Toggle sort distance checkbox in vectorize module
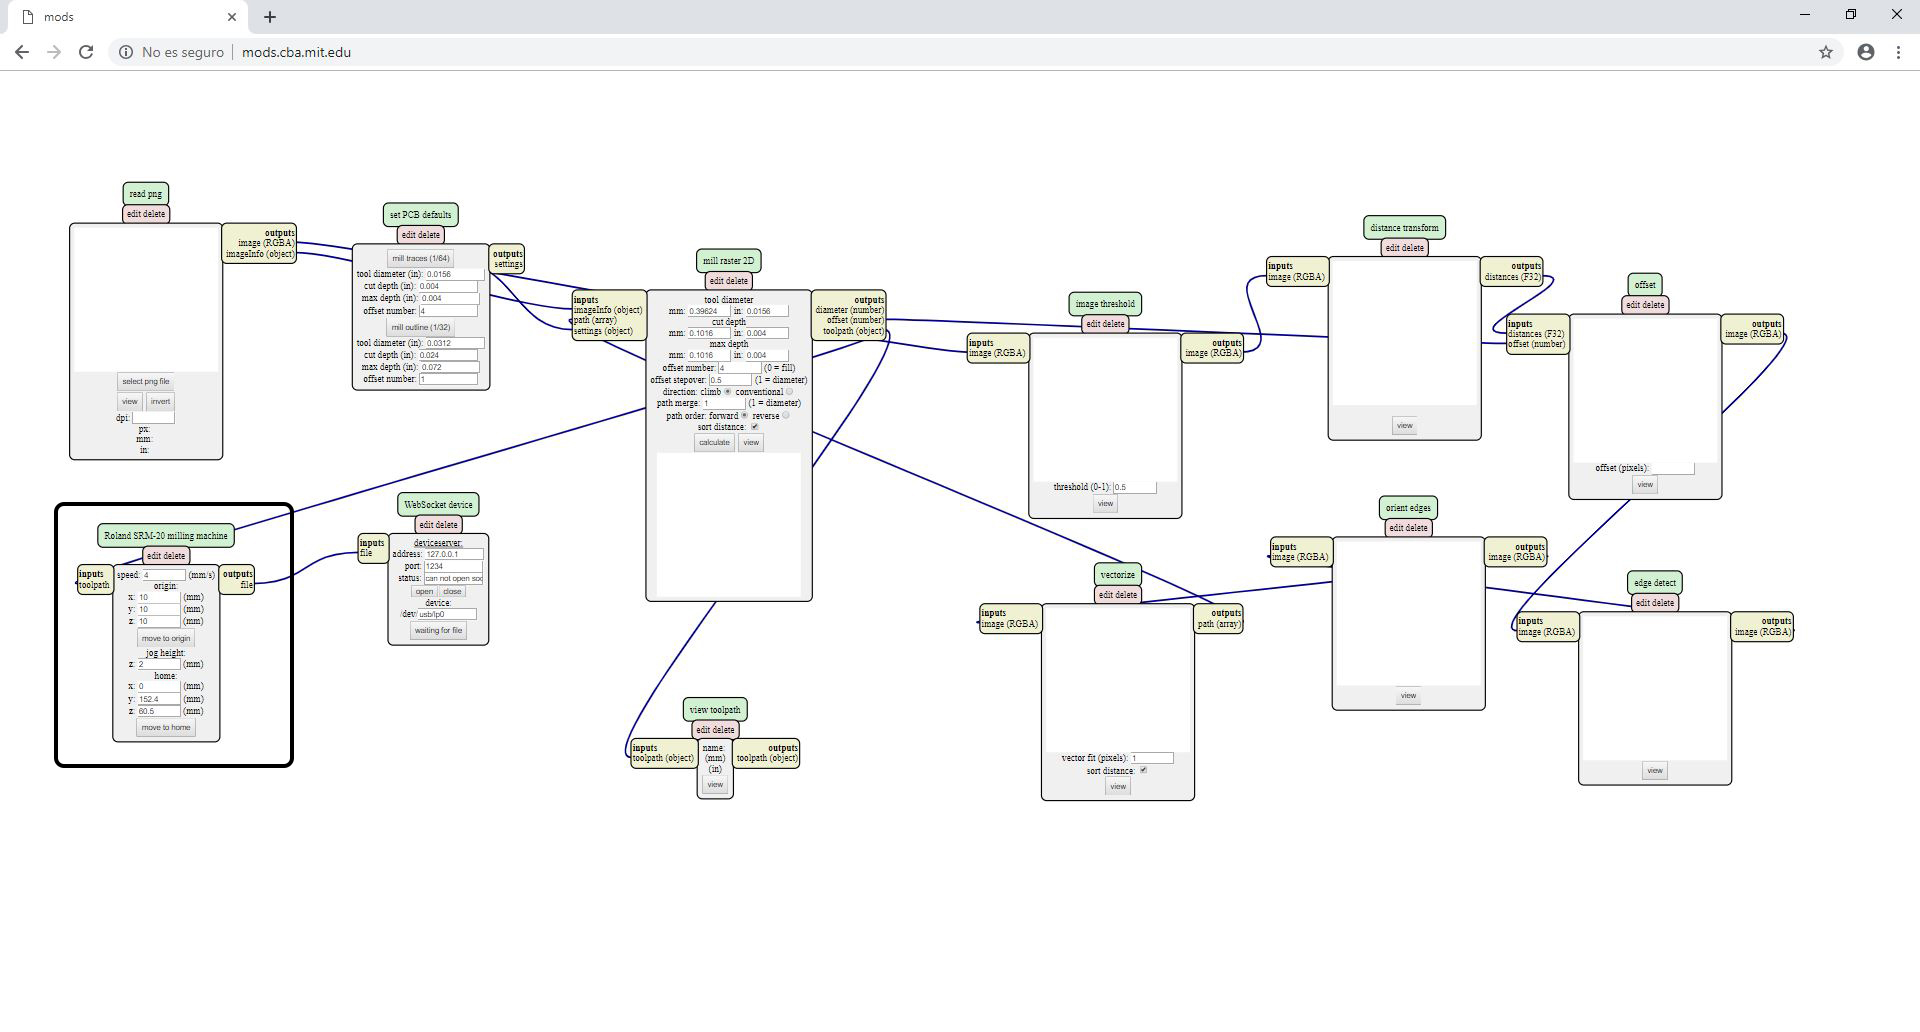The image size is (1920, 1032). pos(1143,770)
